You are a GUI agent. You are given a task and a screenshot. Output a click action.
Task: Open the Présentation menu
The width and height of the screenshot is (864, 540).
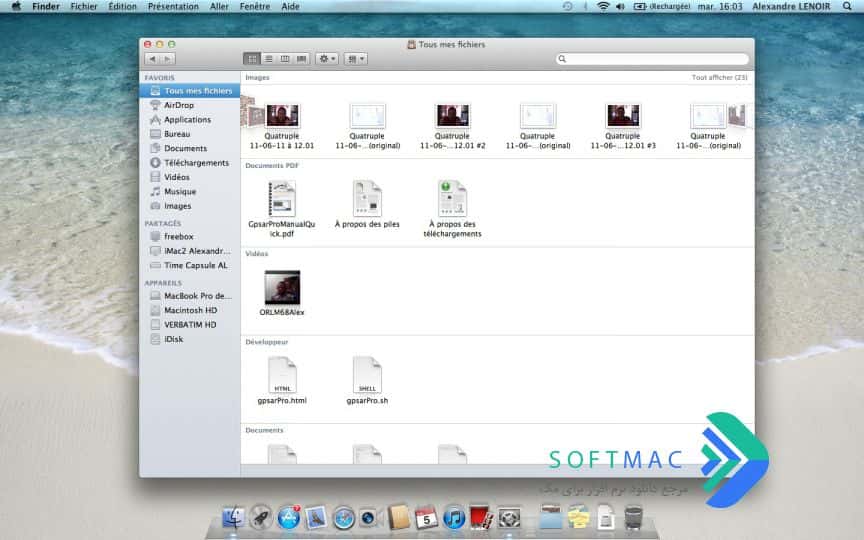tap(173, 7)
